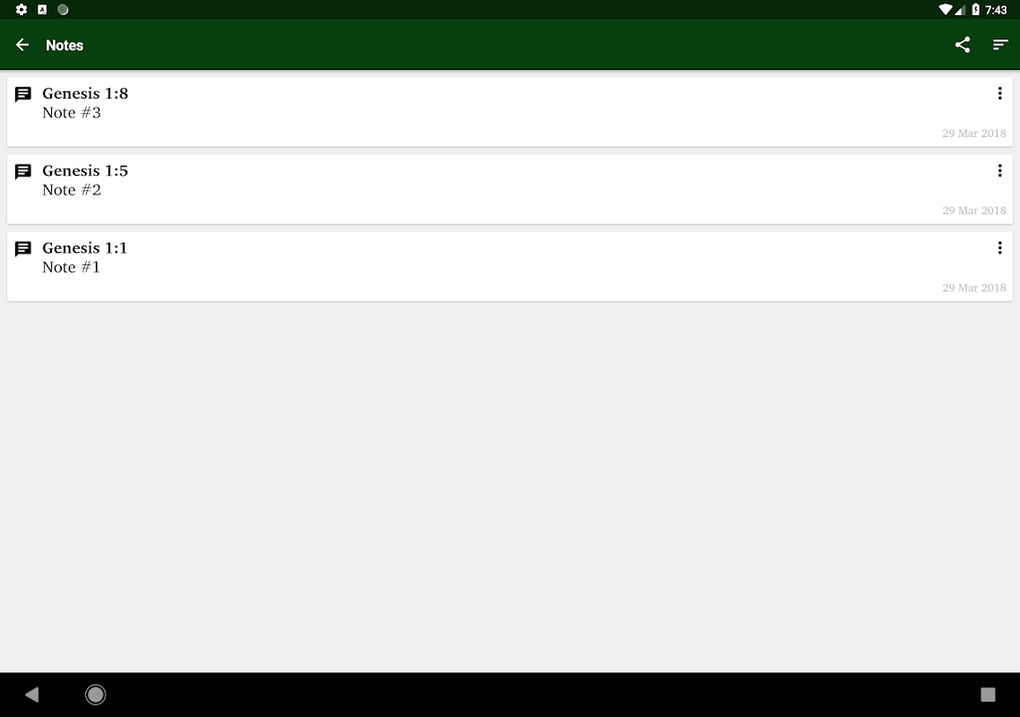The image size is (1020, 717).
Task: Click note icon beside Genesis 1:5
Action: coord(23,172)
